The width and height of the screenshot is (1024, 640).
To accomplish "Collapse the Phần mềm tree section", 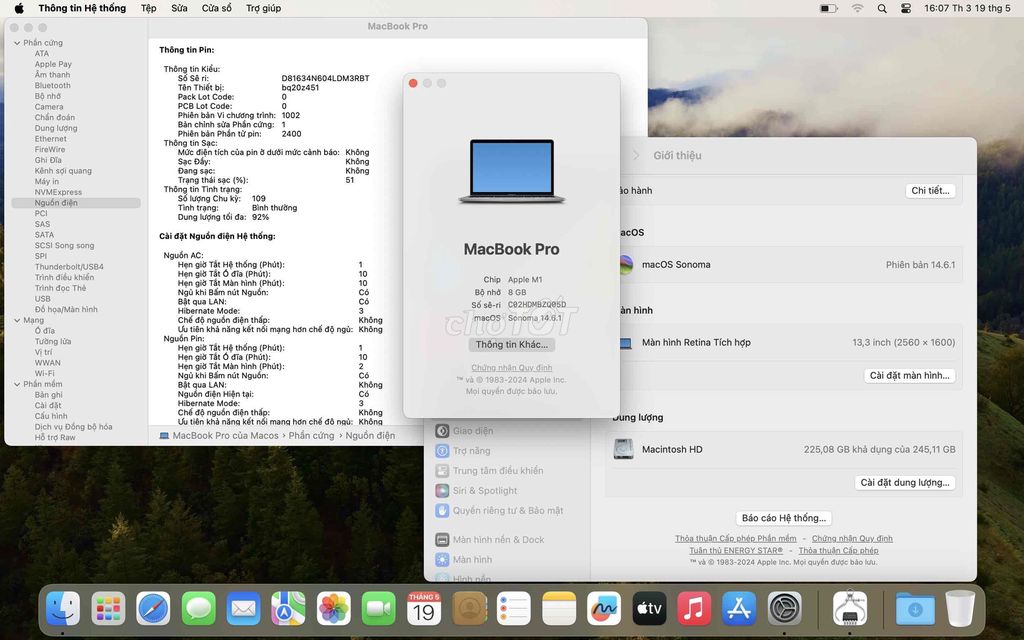I will click(x=17, y=385).
